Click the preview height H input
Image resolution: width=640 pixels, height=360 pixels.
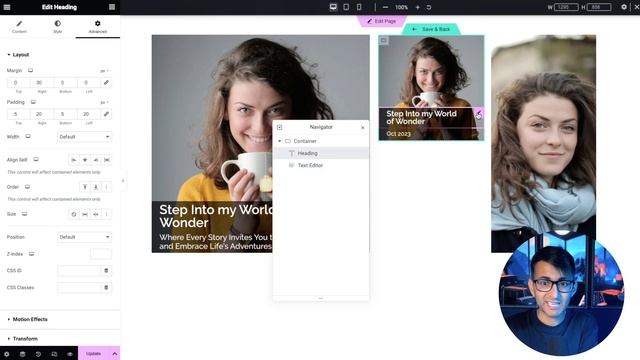(599, 7)
